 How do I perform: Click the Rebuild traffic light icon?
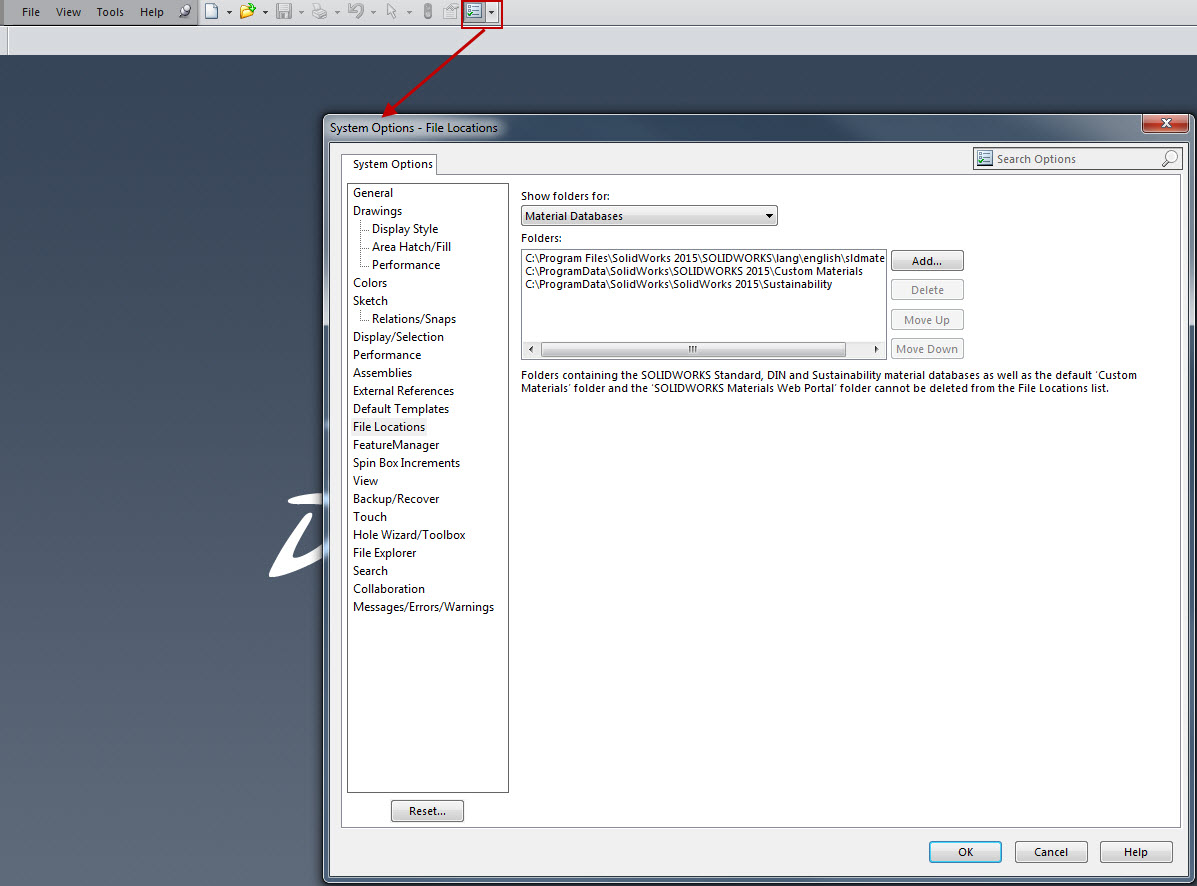(x=428, y=11)
